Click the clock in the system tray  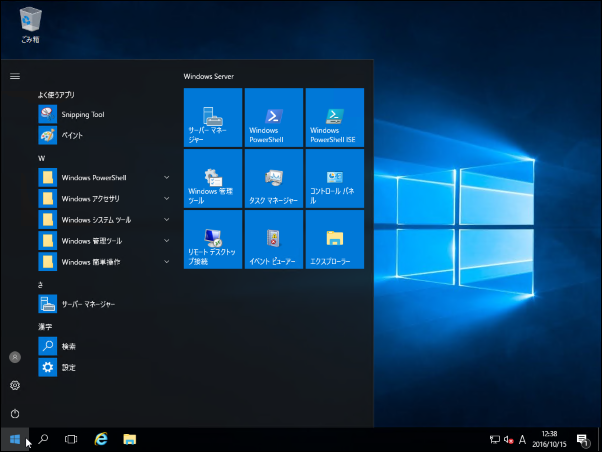(549, 439)
